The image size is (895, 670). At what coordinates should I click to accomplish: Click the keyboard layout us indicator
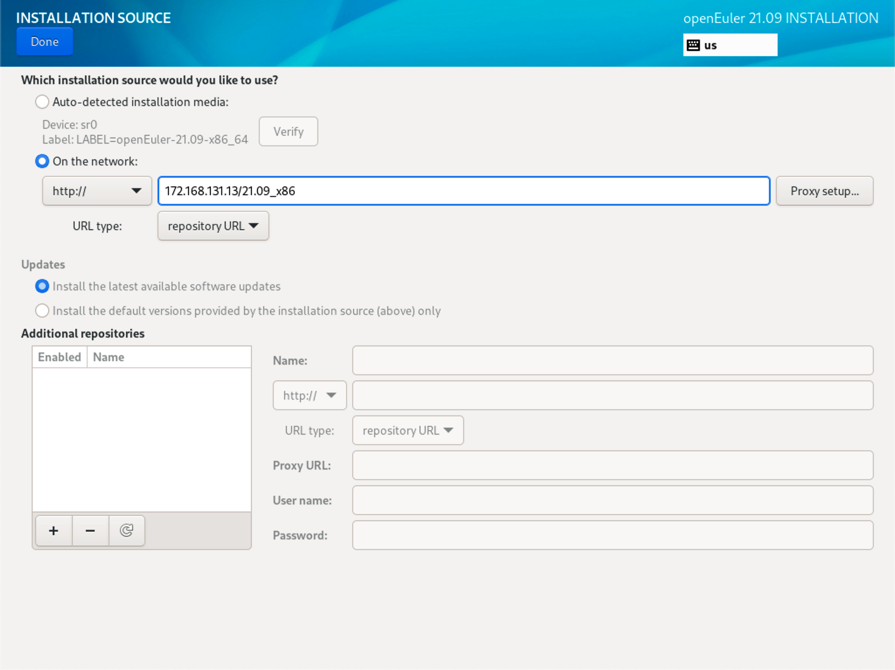pos(730,45)
